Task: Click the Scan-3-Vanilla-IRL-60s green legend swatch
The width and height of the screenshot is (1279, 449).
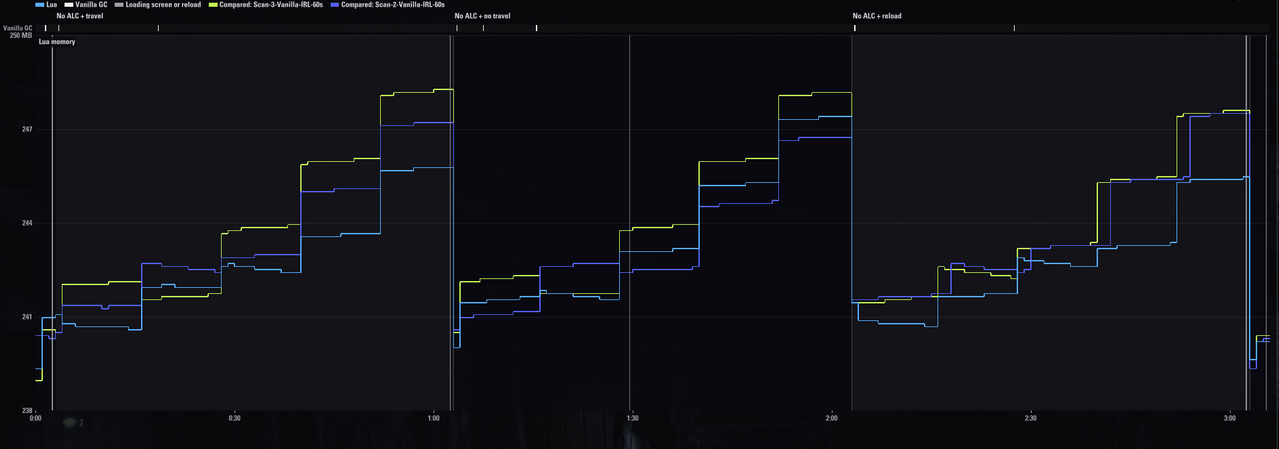Action: (x=213, y=5)
